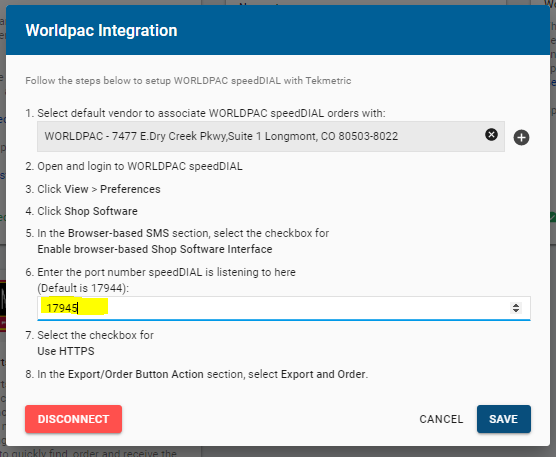Click the 'Use HTTPS' text in step 7

click(66, 351)
